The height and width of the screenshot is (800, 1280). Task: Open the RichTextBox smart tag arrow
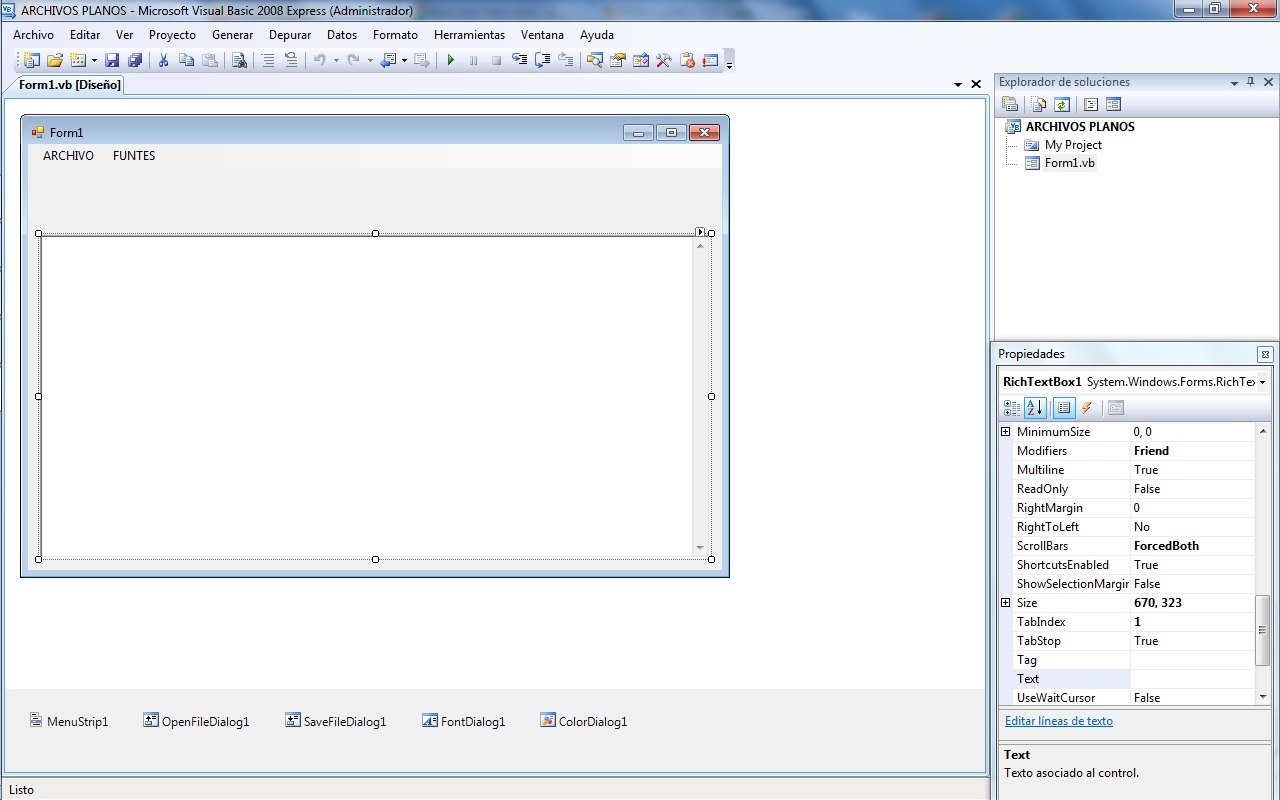tap(700, 231)
